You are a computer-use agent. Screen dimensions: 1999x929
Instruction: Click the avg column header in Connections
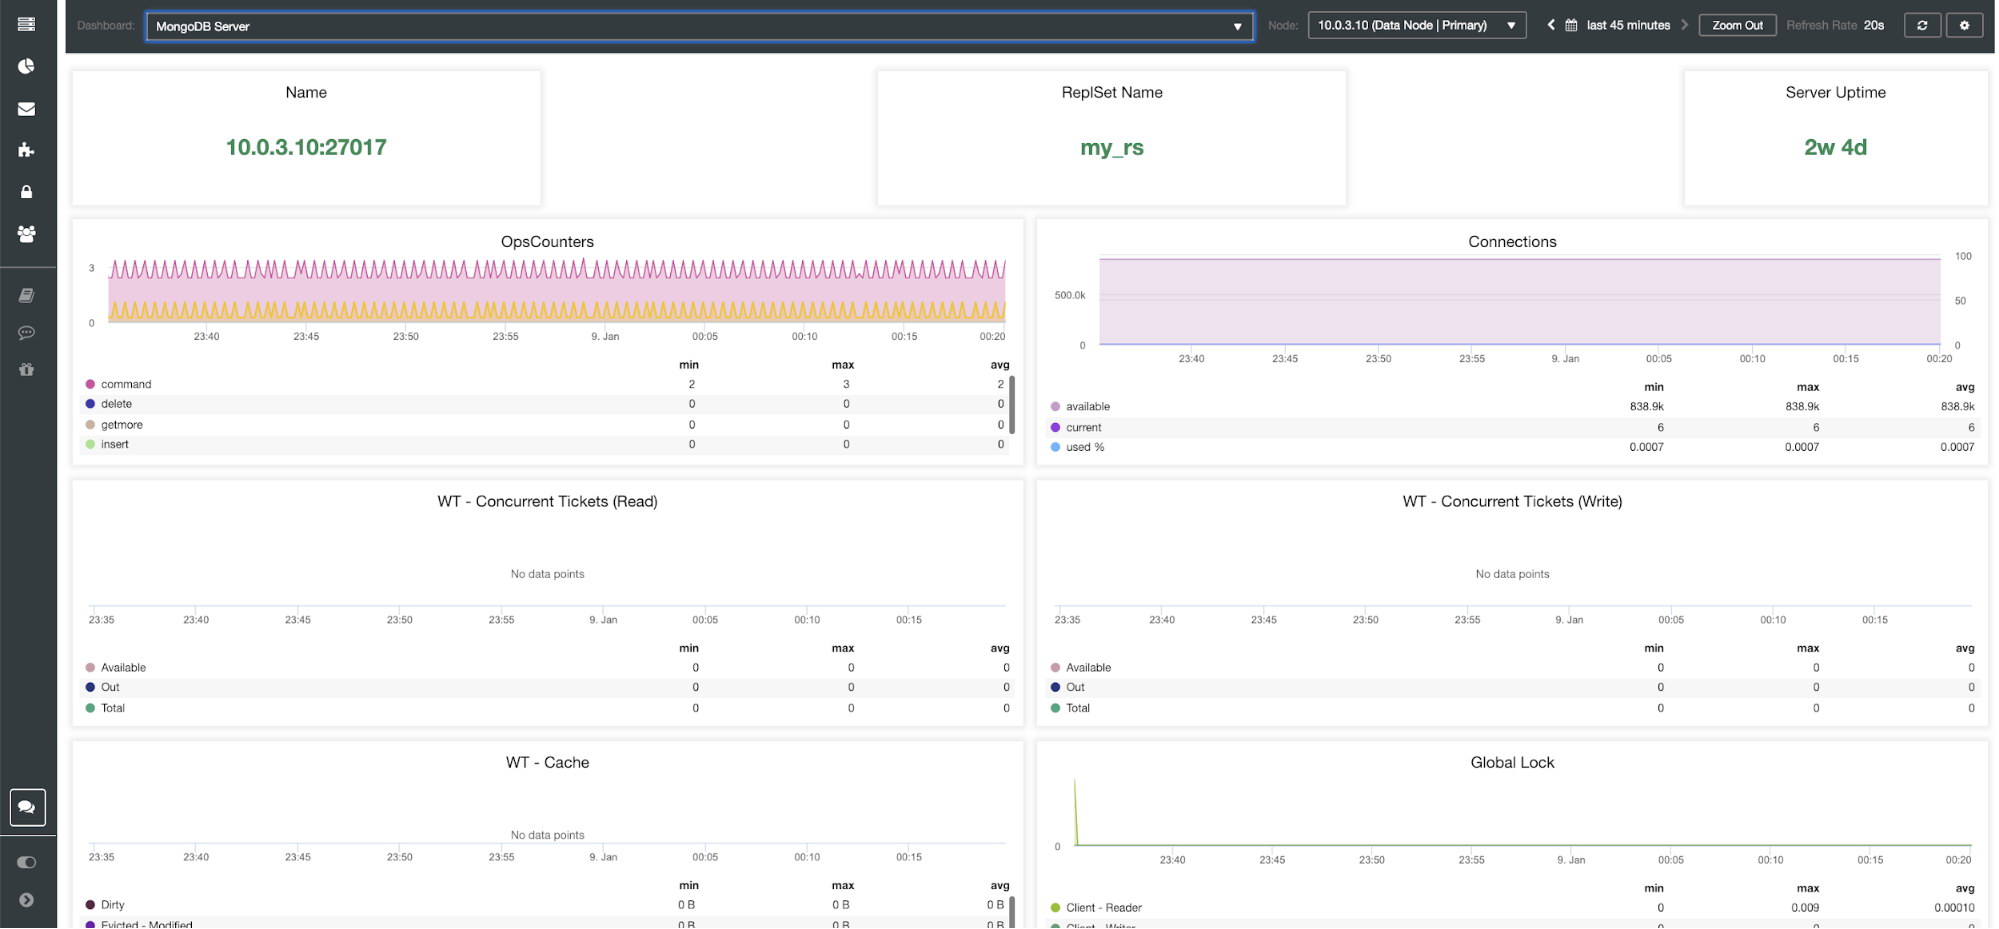[1965, 387]
